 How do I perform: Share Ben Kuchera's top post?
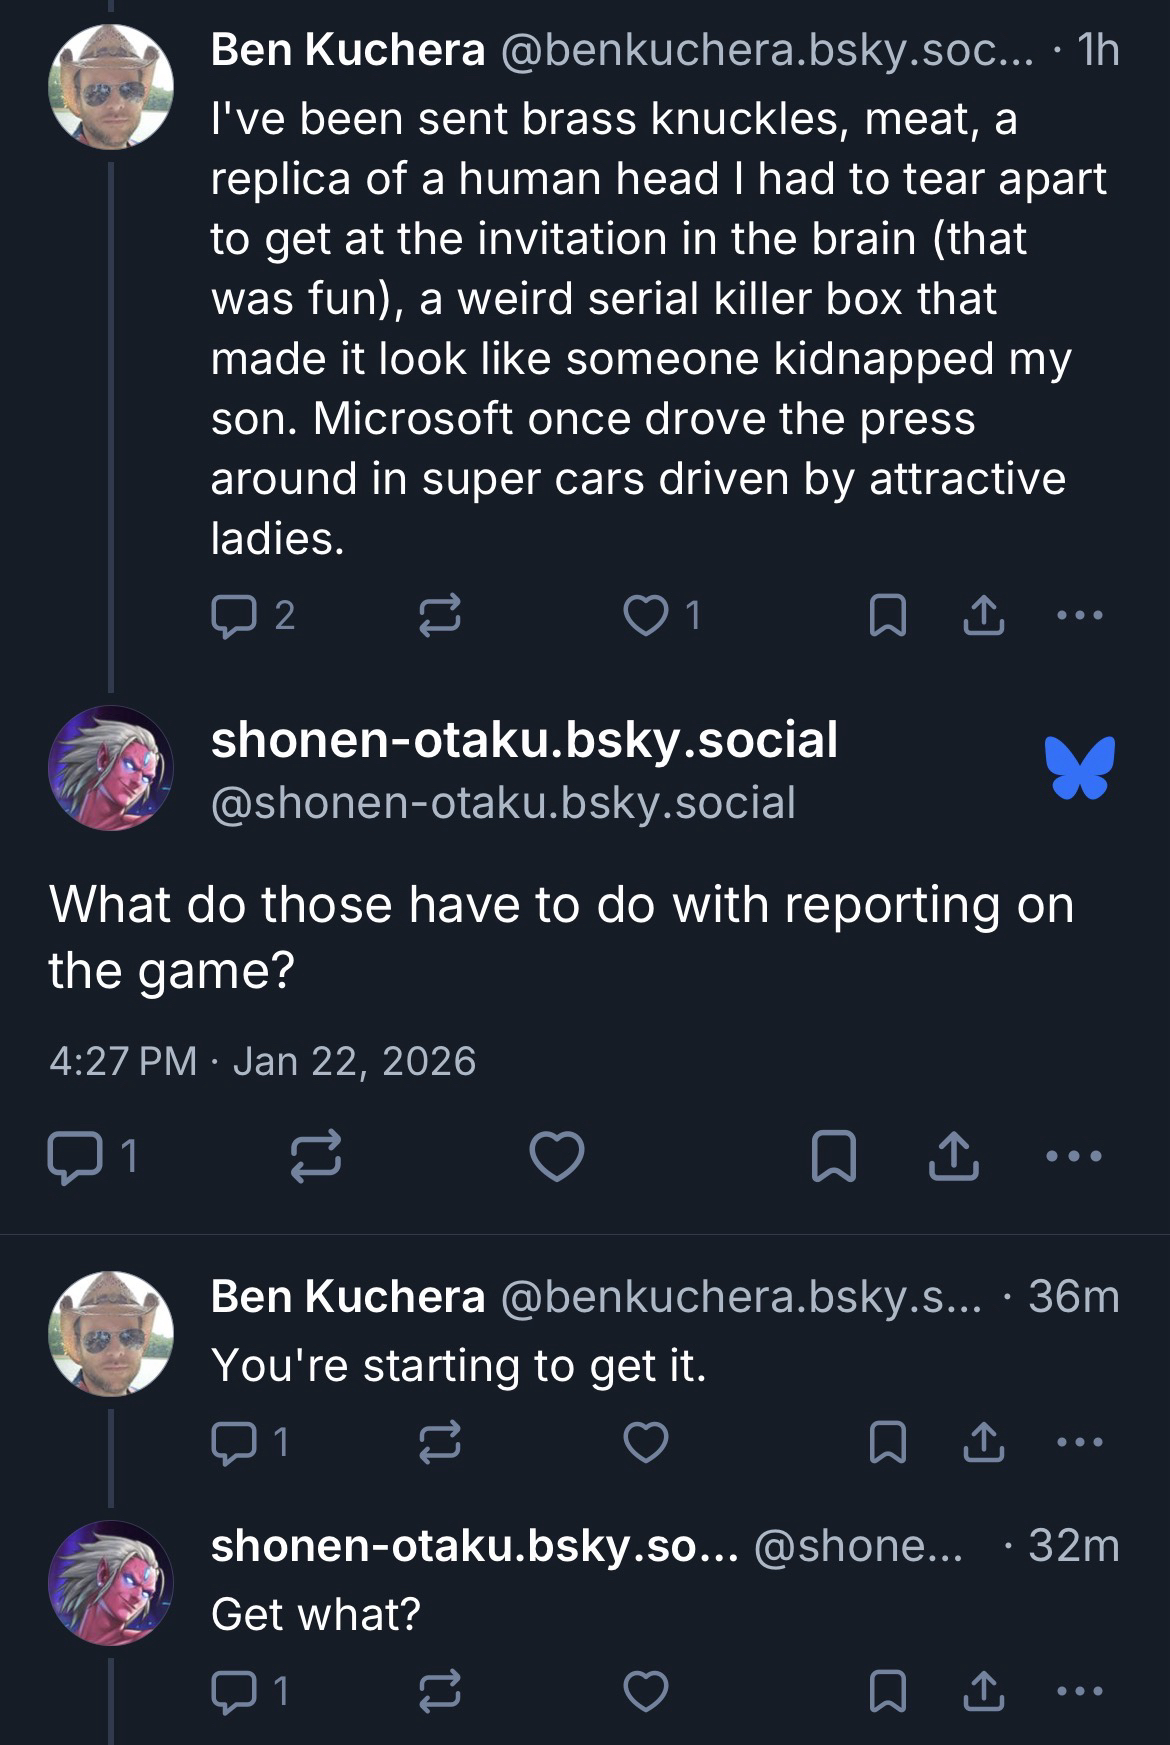(983, 615)
